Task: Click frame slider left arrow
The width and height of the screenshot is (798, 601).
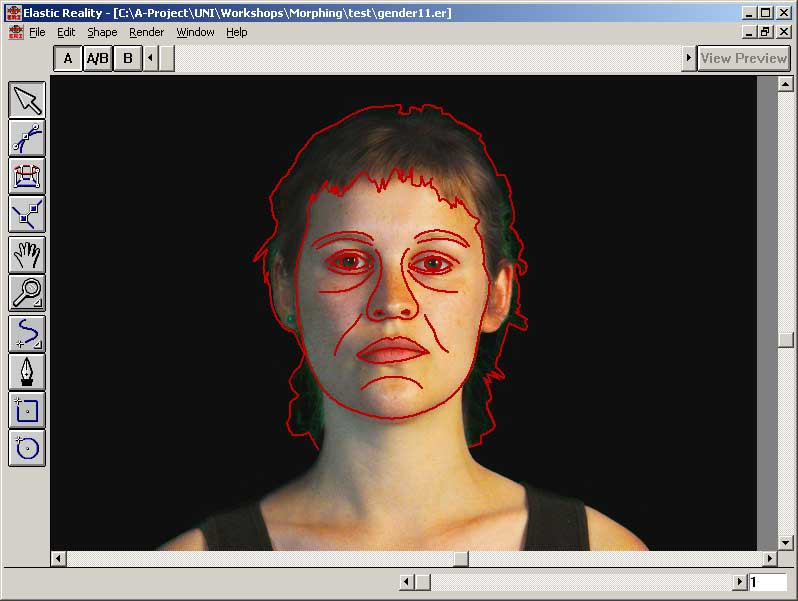Action: point(406,582)
